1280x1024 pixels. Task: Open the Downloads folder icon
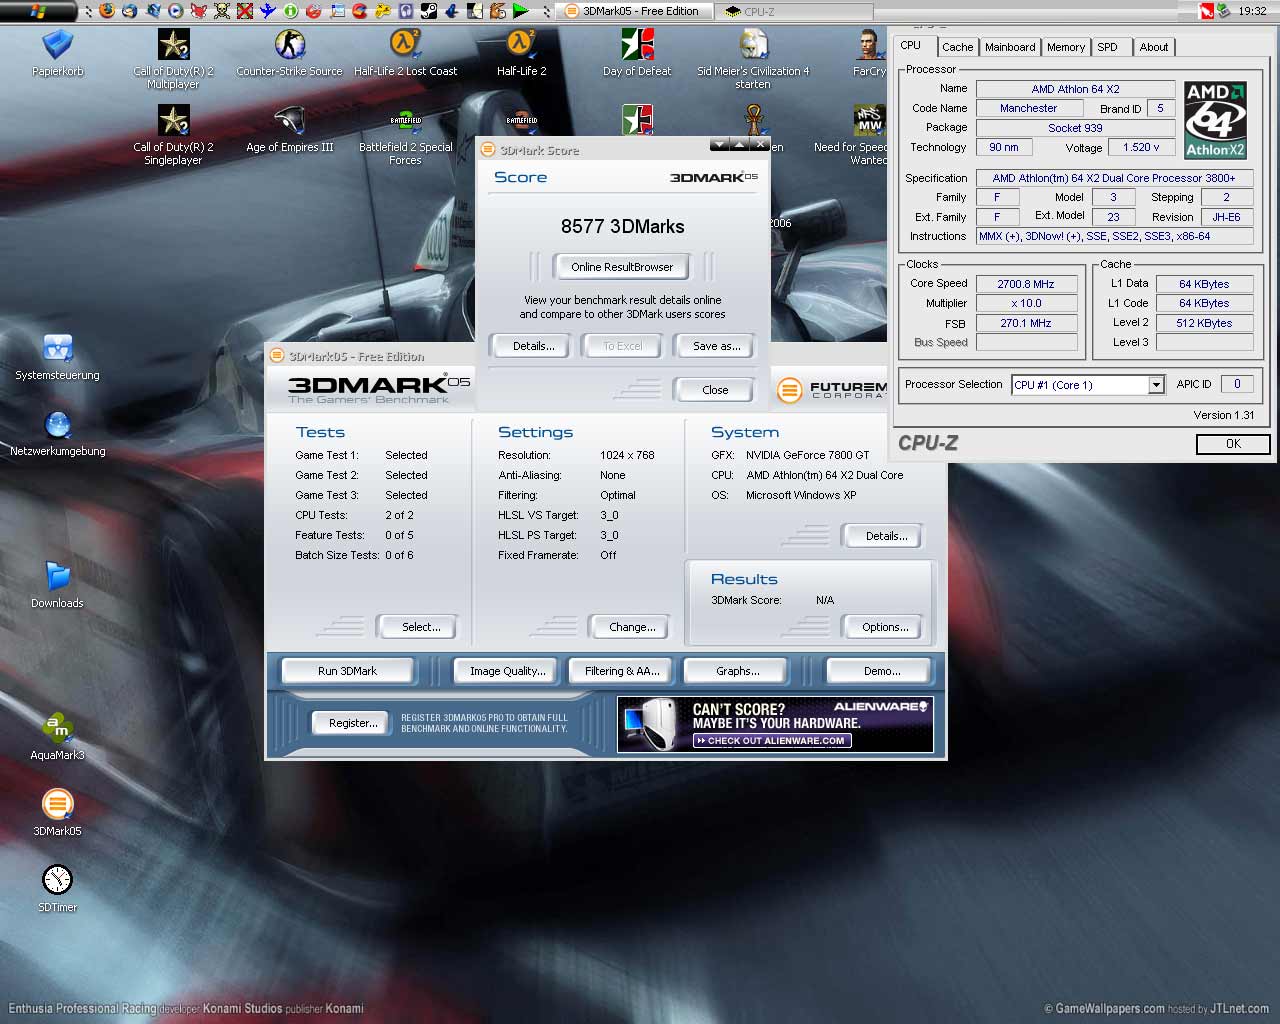point(57,577)
